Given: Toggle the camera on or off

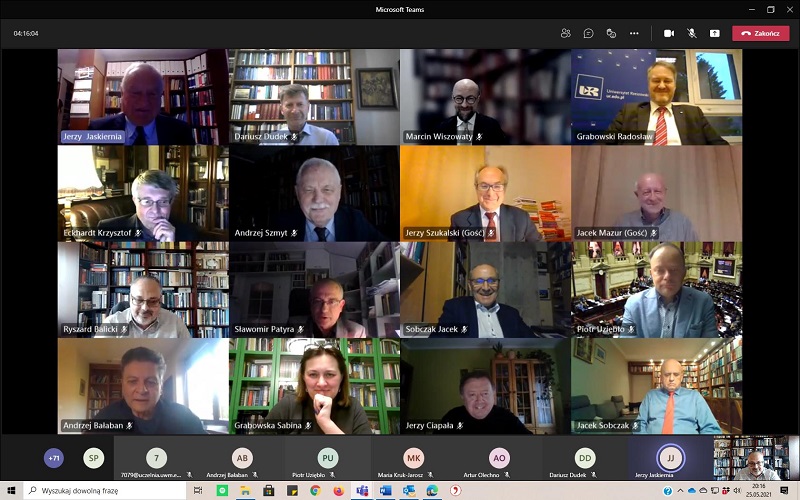Looking at the screenshot, I should [x=669, y=33].
